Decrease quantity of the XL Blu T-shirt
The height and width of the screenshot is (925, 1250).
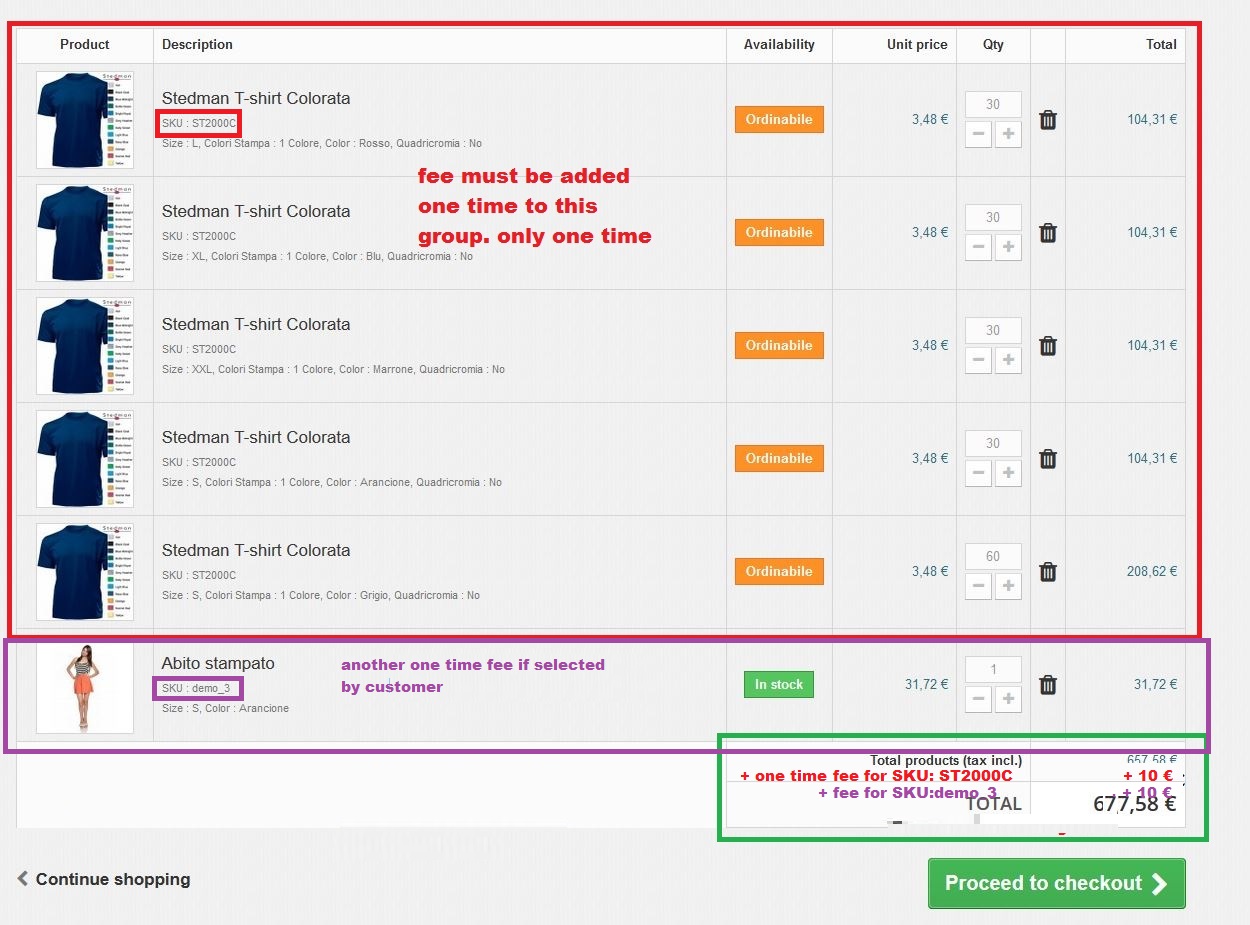point(979,247)
